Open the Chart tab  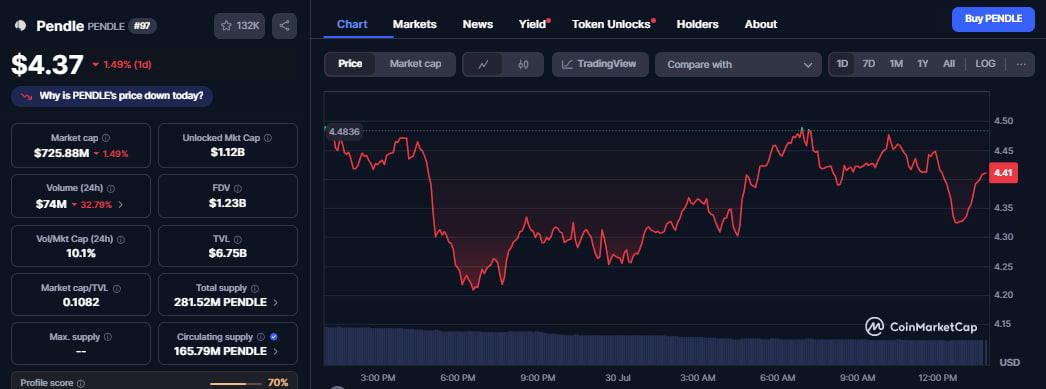[x=352, y=24]
